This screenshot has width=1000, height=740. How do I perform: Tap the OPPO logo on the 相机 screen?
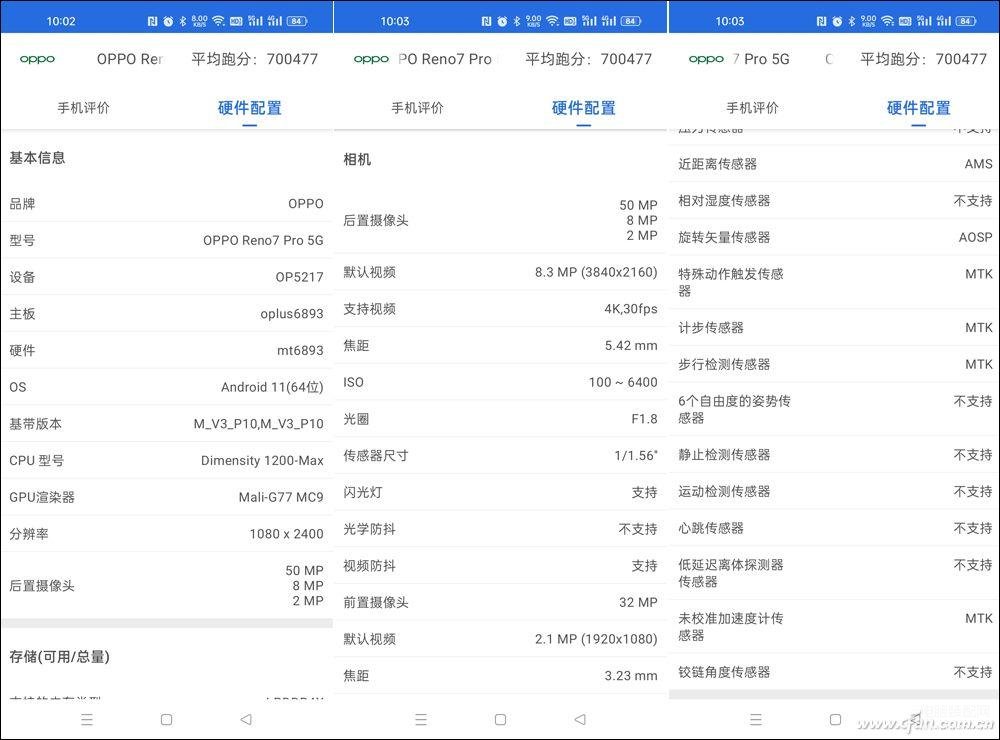(x=371, y=59)
